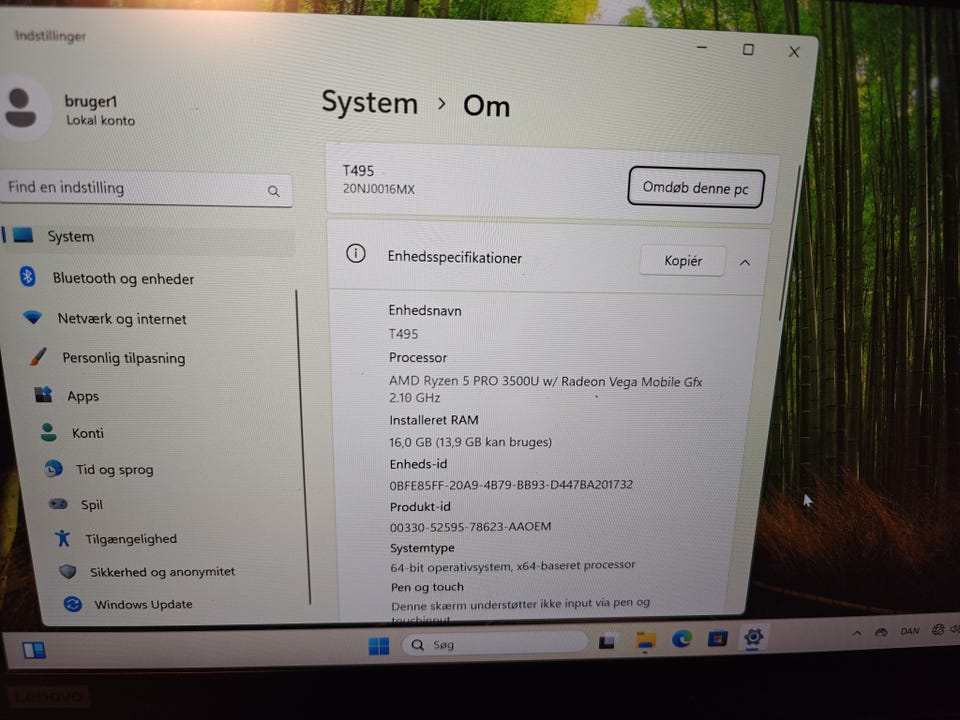Open Microsoft Store from taskbar
This screenshot has height=720, width=960.
717,639
